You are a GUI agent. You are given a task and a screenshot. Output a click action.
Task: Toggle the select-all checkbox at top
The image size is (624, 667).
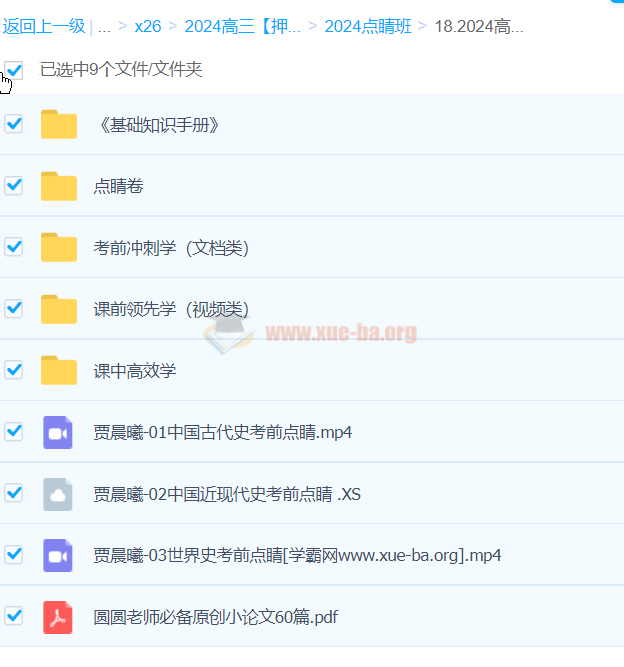click(14, 70)
